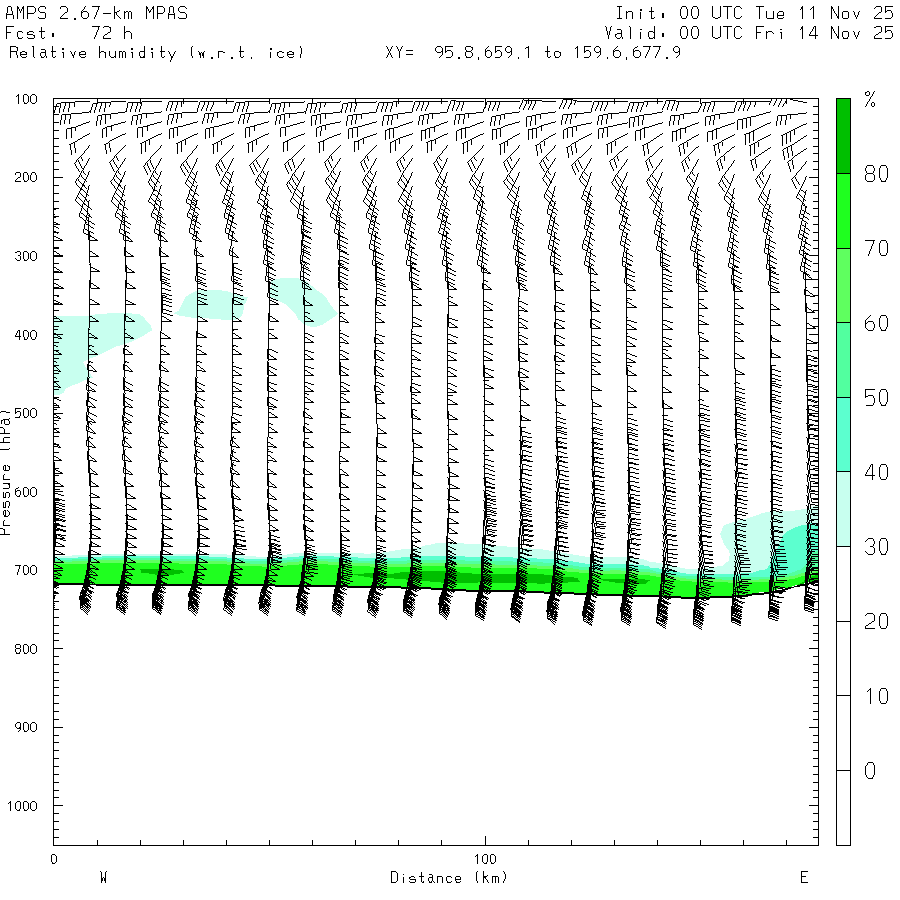Viewport: 900px width, 900px height.
Task: Click the 50-60% legend color band
Action: (x=843, y=360)
